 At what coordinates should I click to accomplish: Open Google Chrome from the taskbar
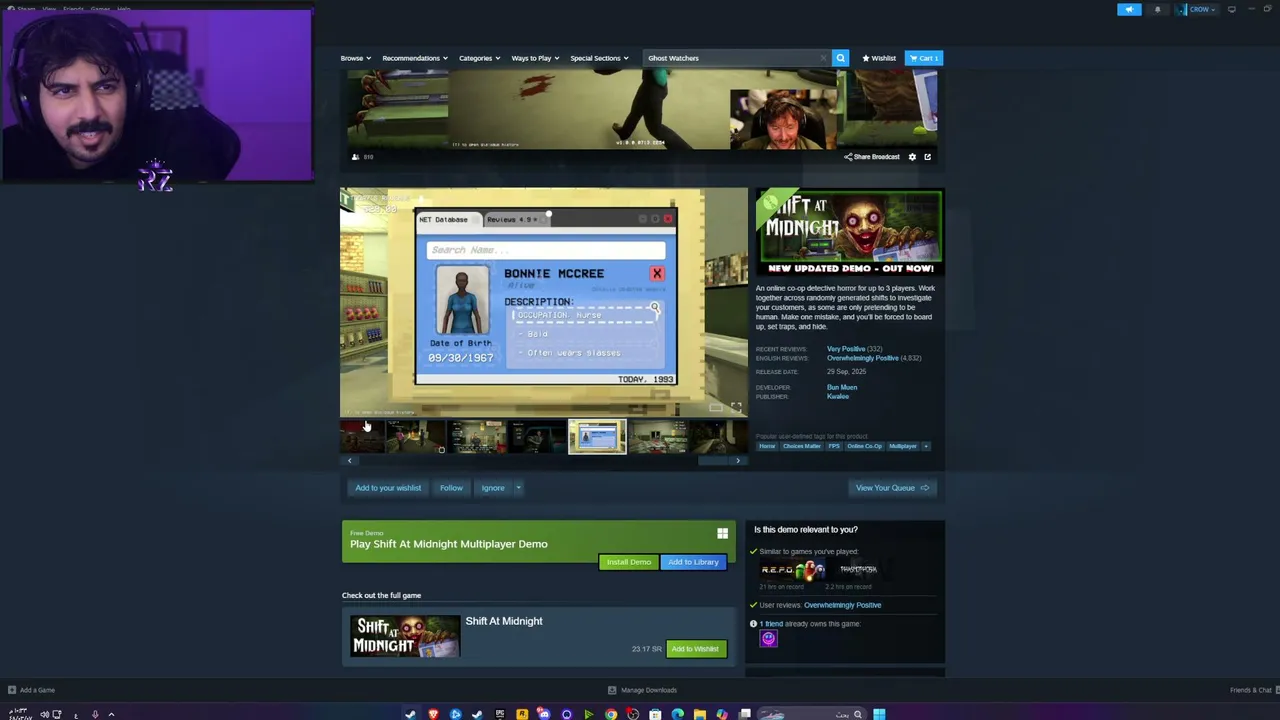click(611, 714)
